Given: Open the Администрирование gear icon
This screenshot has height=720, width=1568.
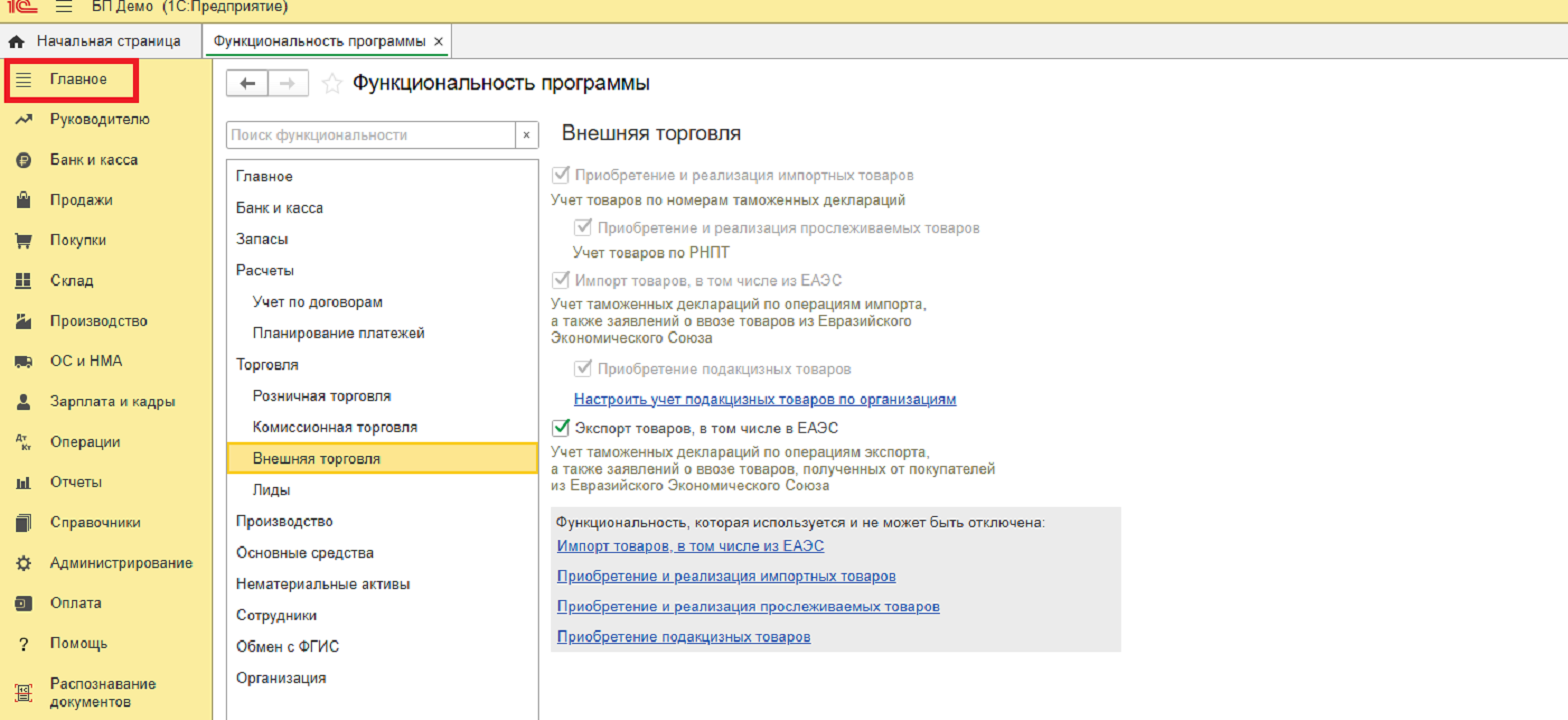Looking at the screenshot, I should 24,563.
